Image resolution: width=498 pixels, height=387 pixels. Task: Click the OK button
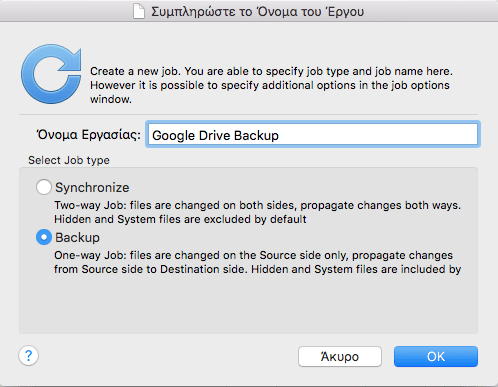click(x=436, y=356)
